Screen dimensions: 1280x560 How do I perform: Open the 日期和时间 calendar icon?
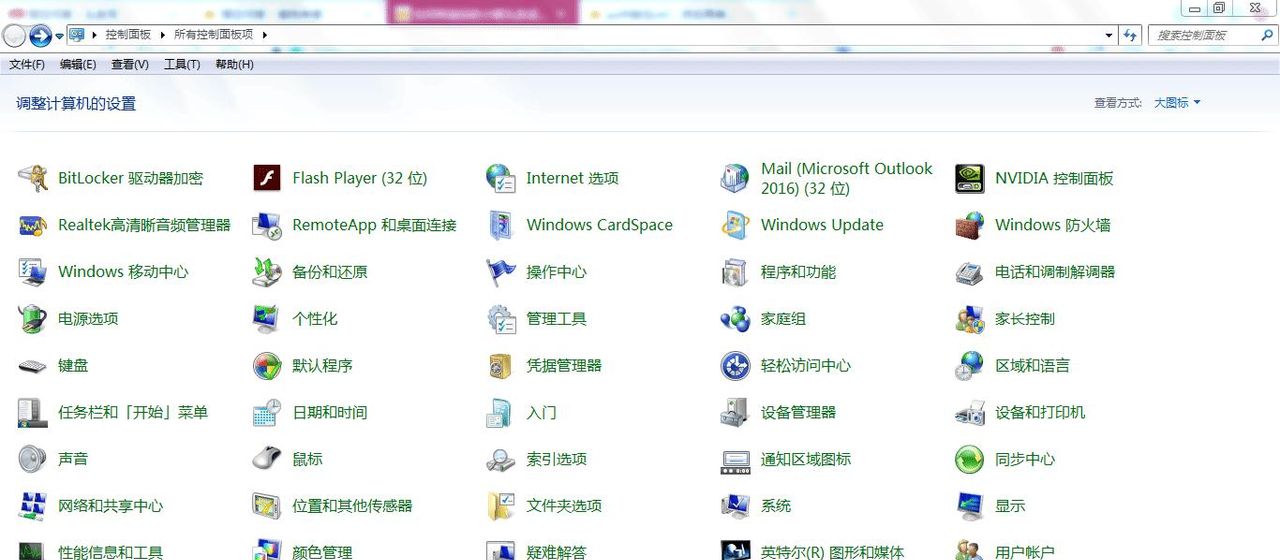click(x=267, y=413)
